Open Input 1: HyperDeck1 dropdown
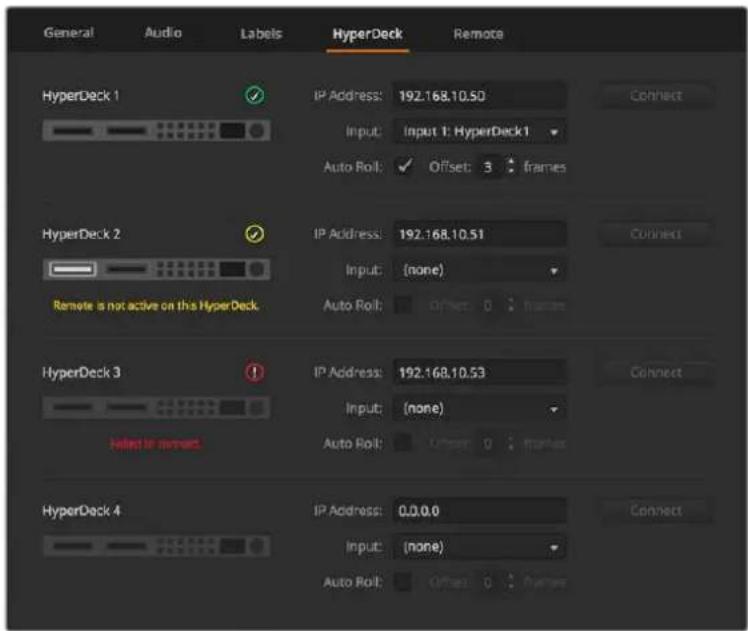 [479, 131]
